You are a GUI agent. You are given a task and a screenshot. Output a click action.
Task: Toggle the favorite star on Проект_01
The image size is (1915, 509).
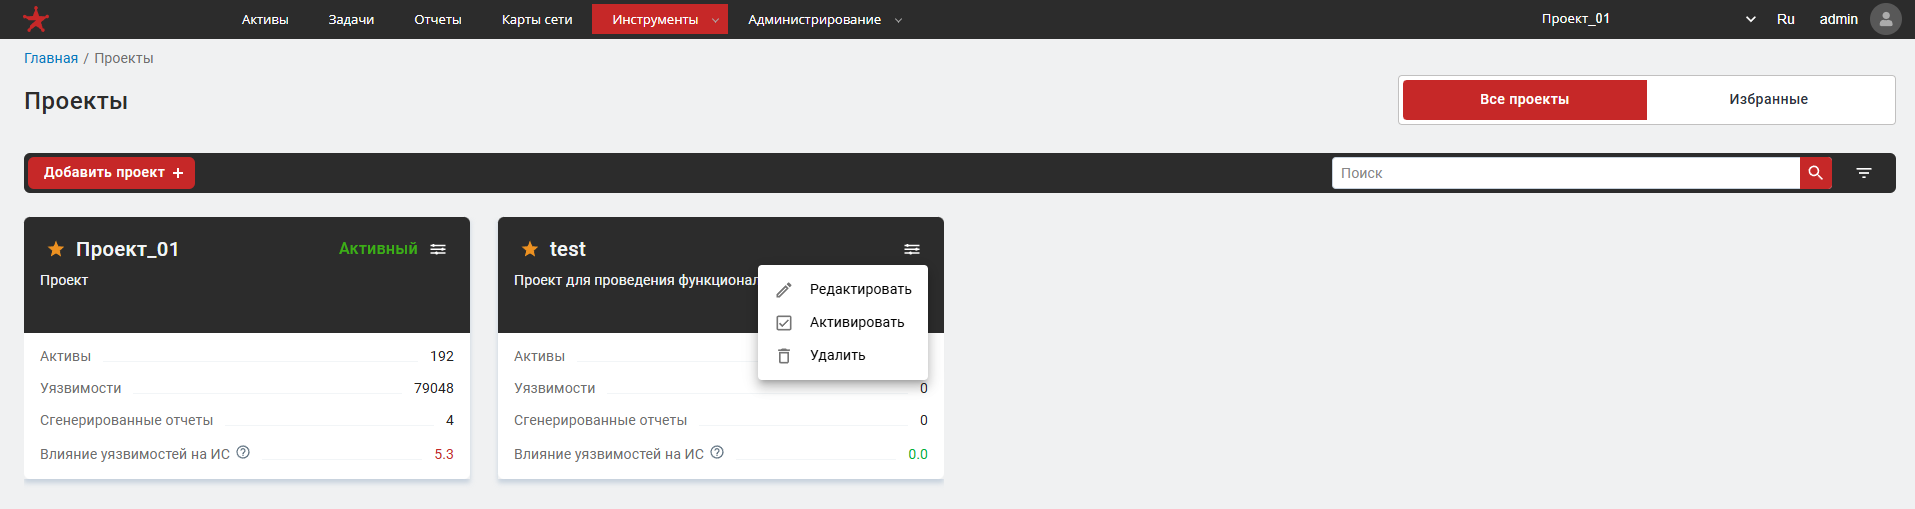56,249
